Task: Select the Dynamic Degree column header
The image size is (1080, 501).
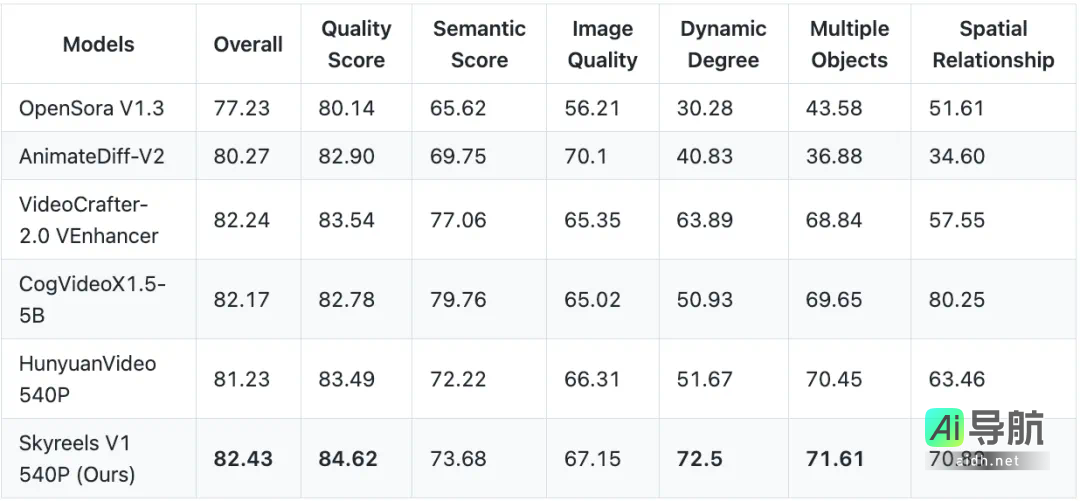Action: [x=723, y=44]
